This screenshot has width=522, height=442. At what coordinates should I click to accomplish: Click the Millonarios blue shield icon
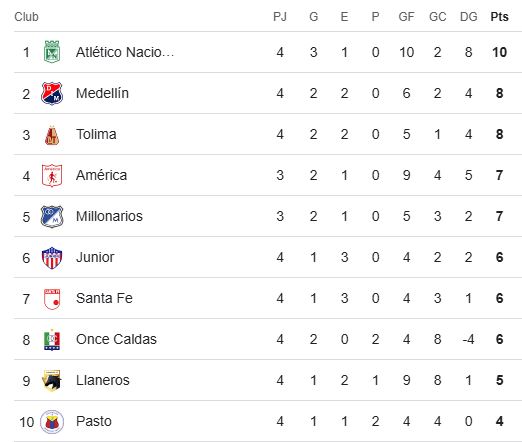coord(52,216)
